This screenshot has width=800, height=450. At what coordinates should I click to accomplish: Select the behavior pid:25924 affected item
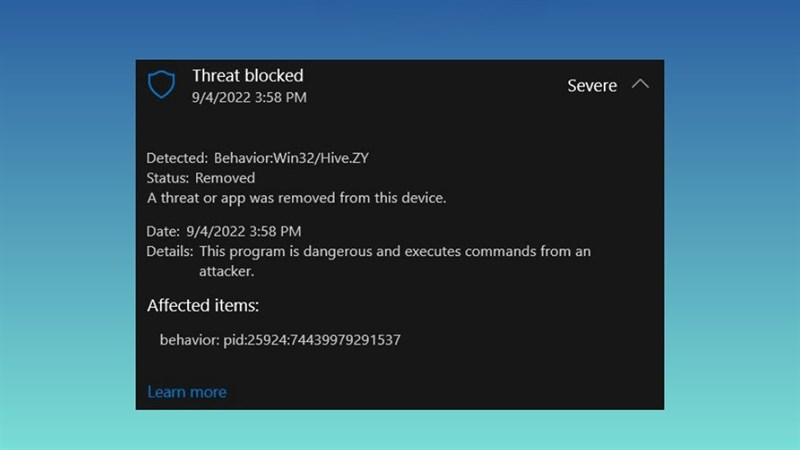coord(280,340)
